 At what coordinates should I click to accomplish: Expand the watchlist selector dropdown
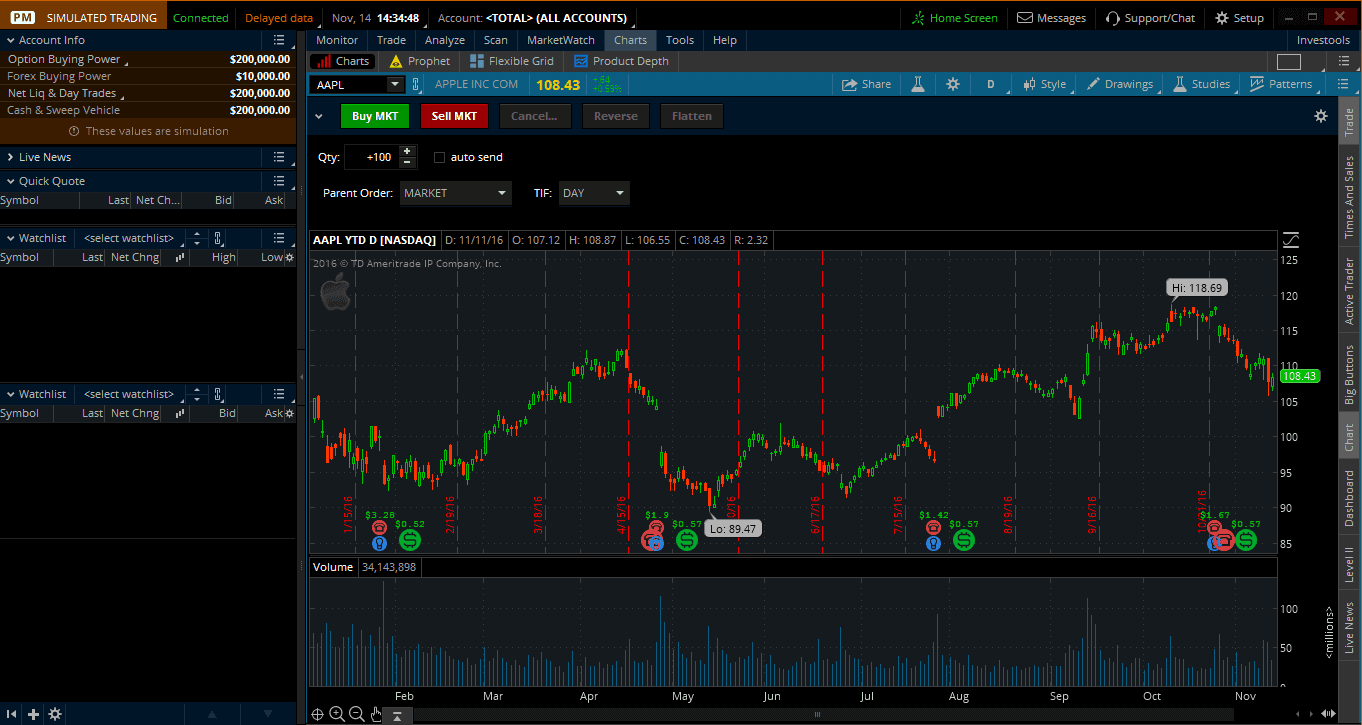click(x=129, y=237)
